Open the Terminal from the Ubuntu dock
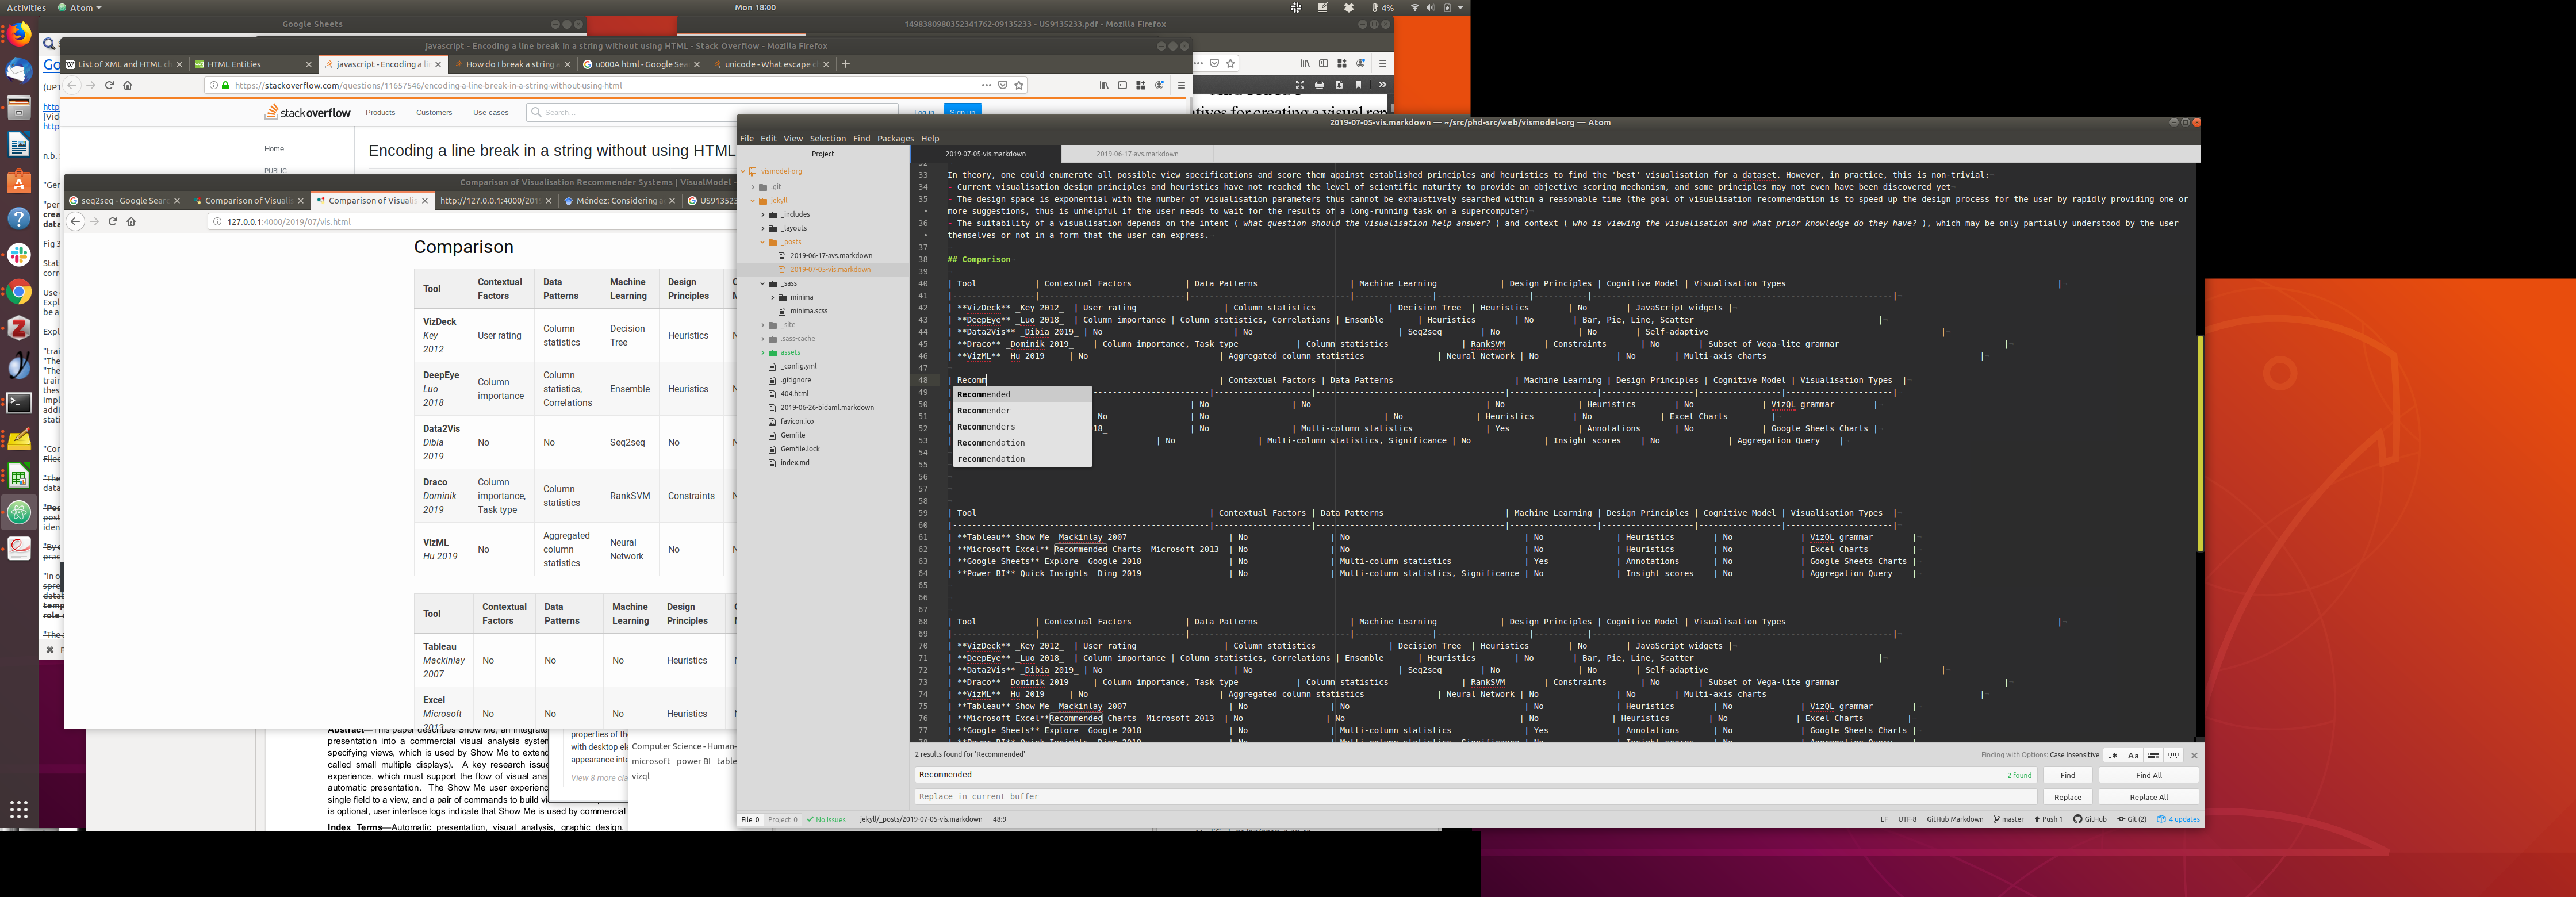2576x897 pixels. pyautogui.click(x=19, y=403)
